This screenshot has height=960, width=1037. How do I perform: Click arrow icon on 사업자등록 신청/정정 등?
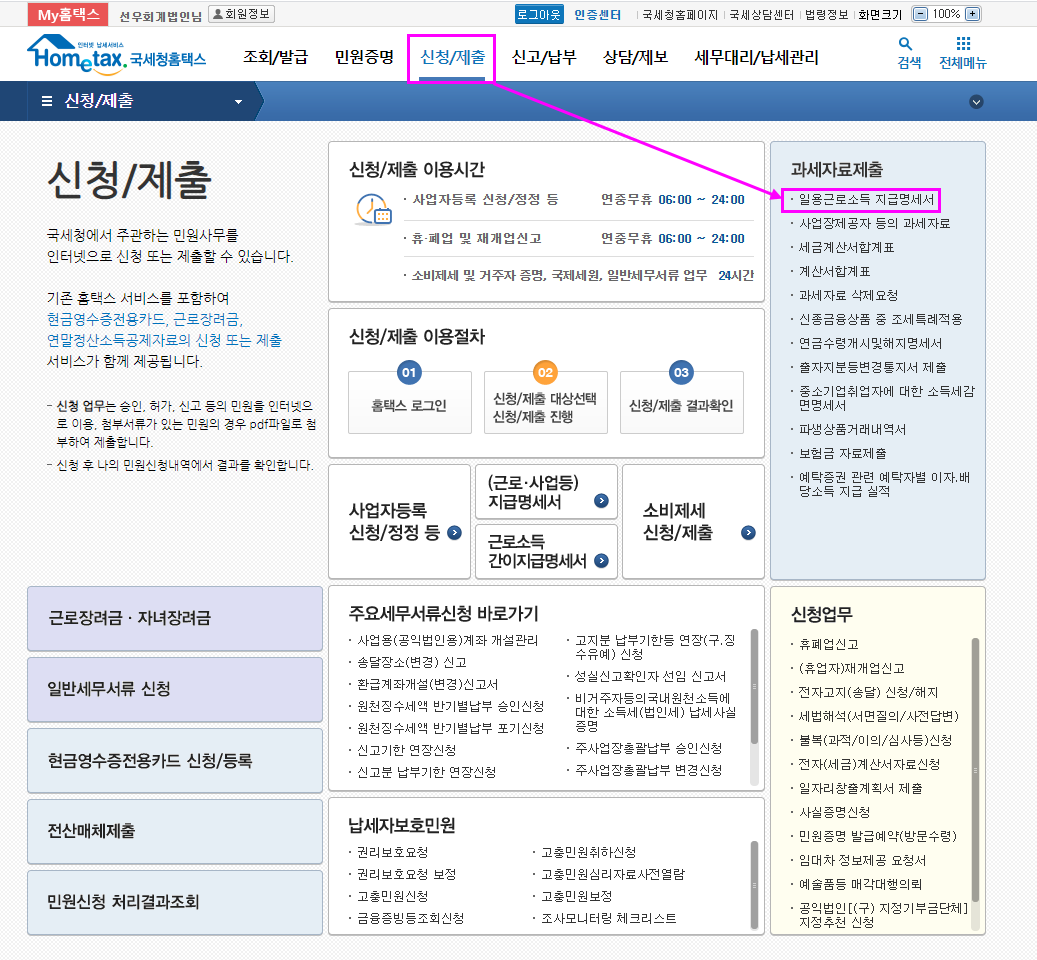(x=454, y=532)
